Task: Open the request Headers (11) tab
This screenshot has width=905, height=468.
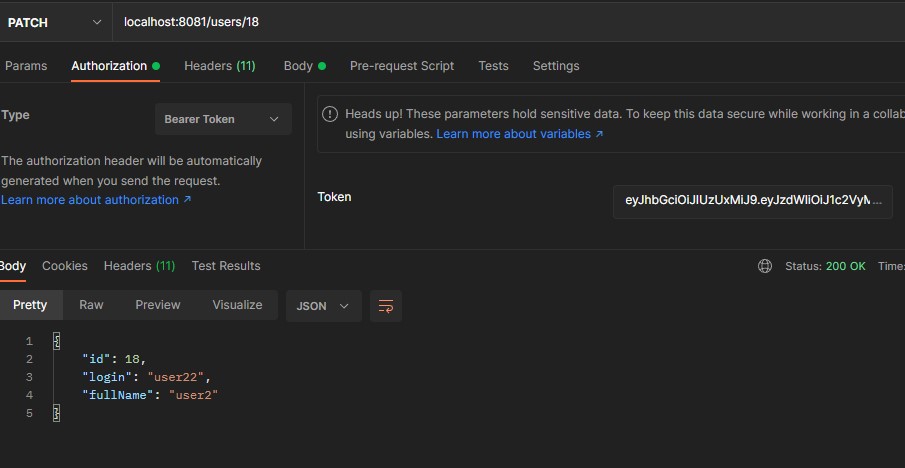Action: click(219, 66)
